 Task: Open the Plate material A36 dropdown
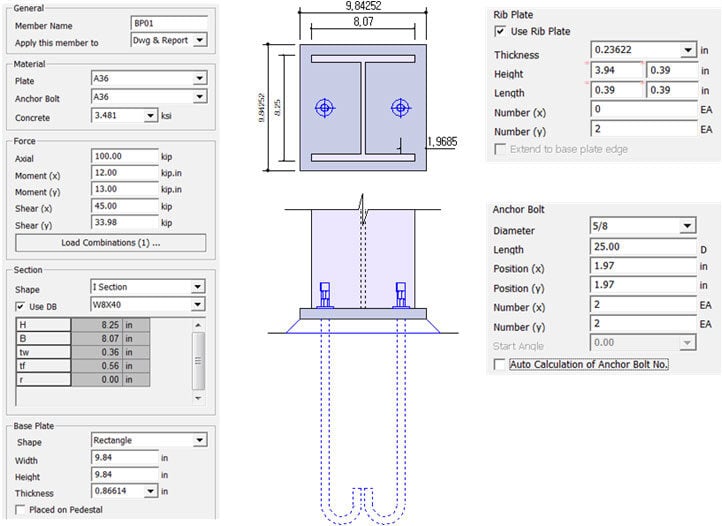(x=200, y=79)
